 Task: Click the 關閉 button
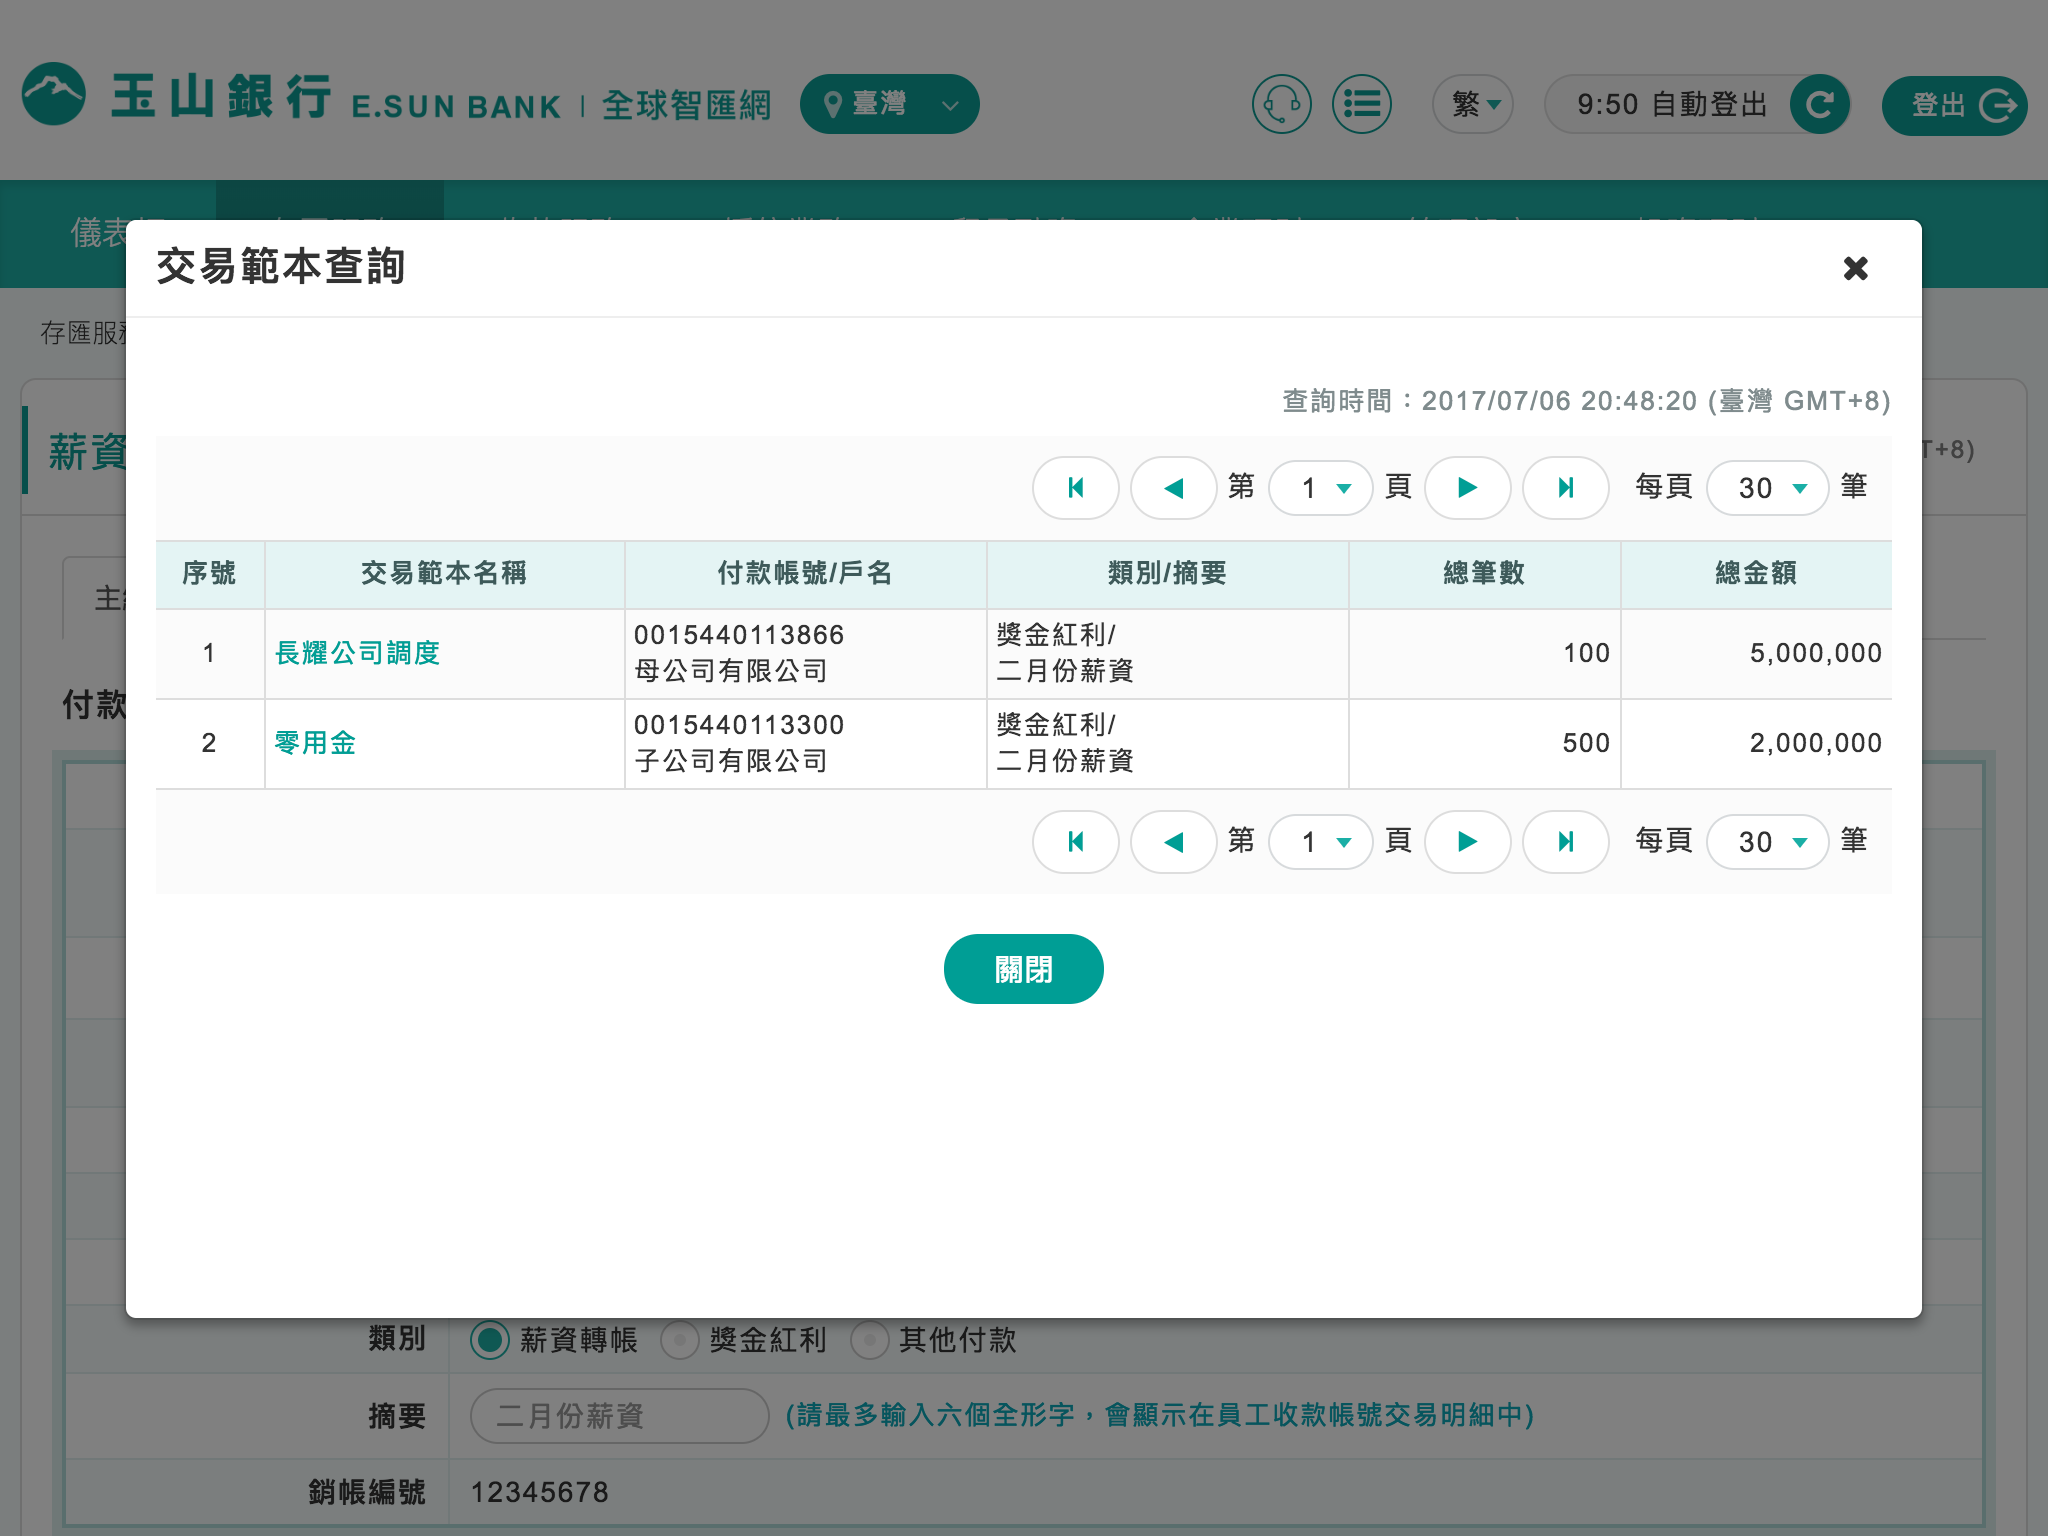1023,969
